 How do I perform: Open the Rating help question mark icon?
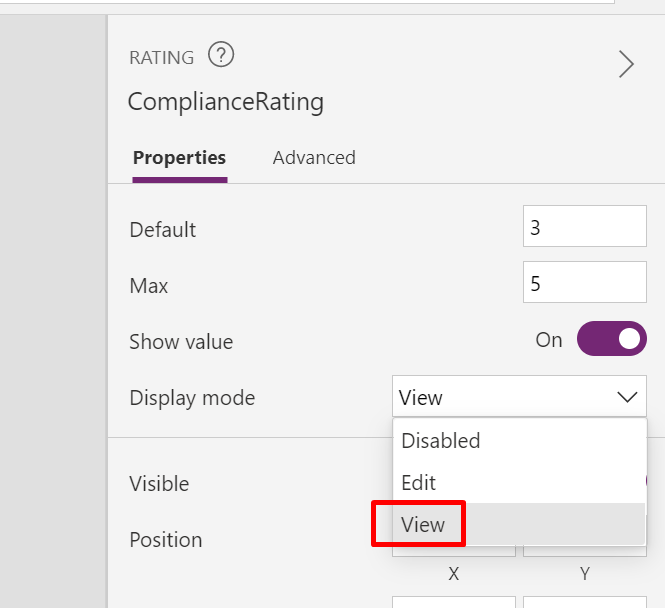(221, 55)
